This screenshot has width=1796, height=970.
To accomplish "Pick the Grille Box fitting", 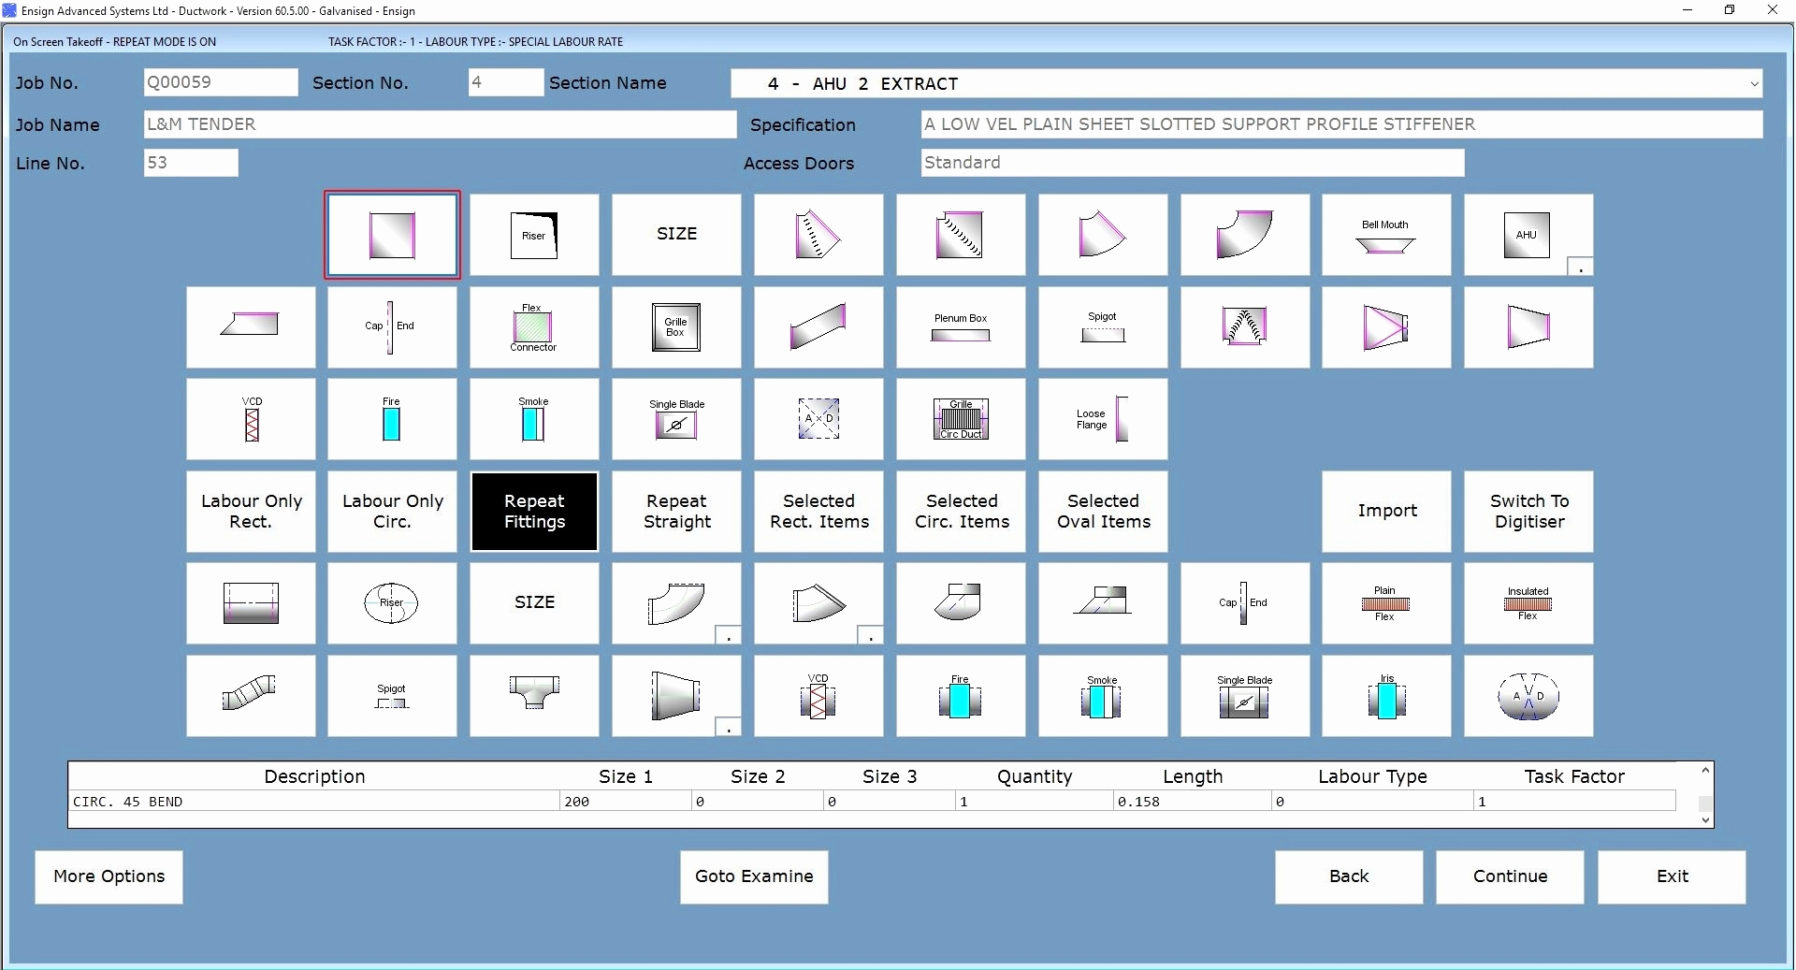I will coord(676,327).
